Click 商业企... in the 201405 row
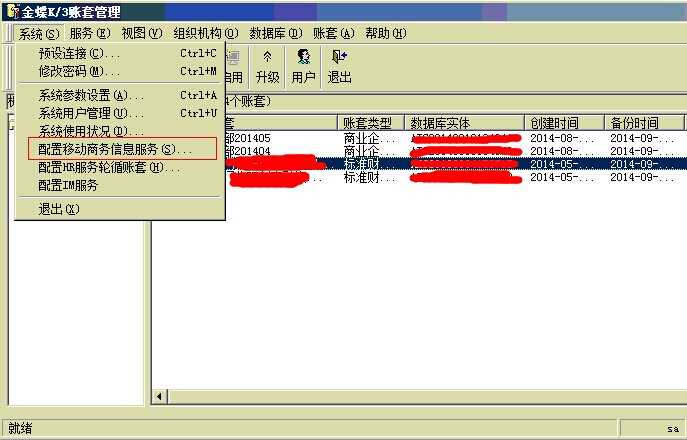Viewport: 687px width, 440px height. point(370,138)
